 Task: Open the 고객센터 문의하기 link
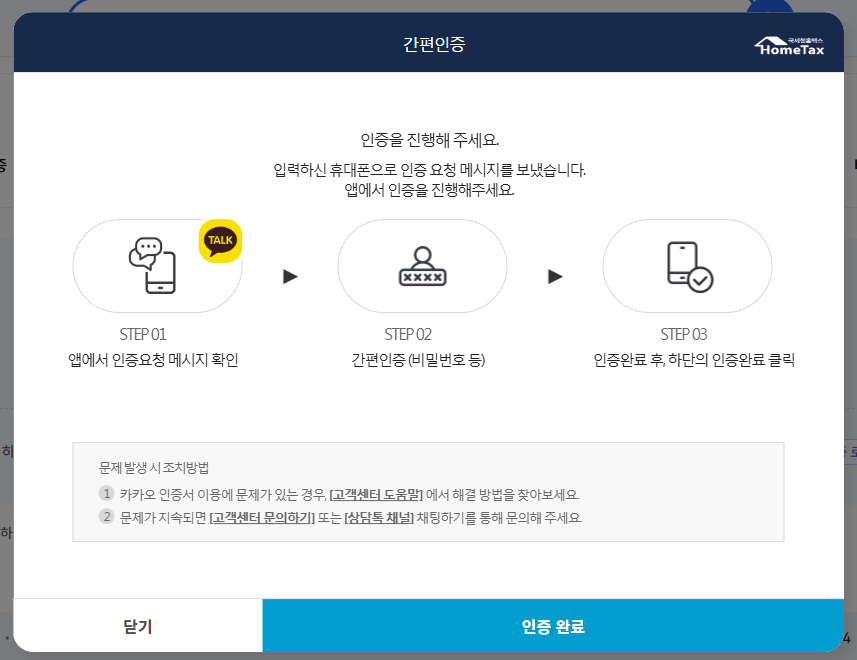262,513
